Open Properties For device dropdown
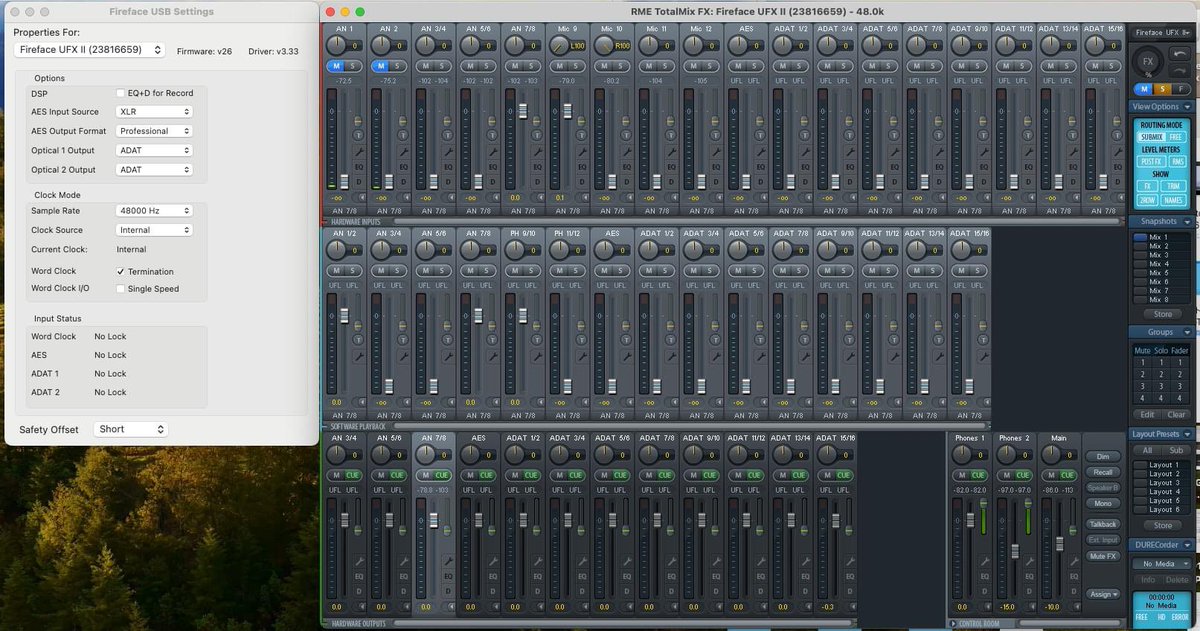Viewport: 1200px width, 631px height. pos(91,49)
